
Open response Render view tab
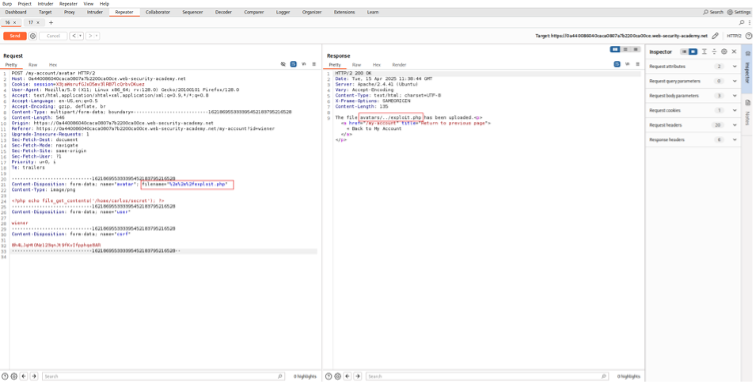(x=399, y=65)
